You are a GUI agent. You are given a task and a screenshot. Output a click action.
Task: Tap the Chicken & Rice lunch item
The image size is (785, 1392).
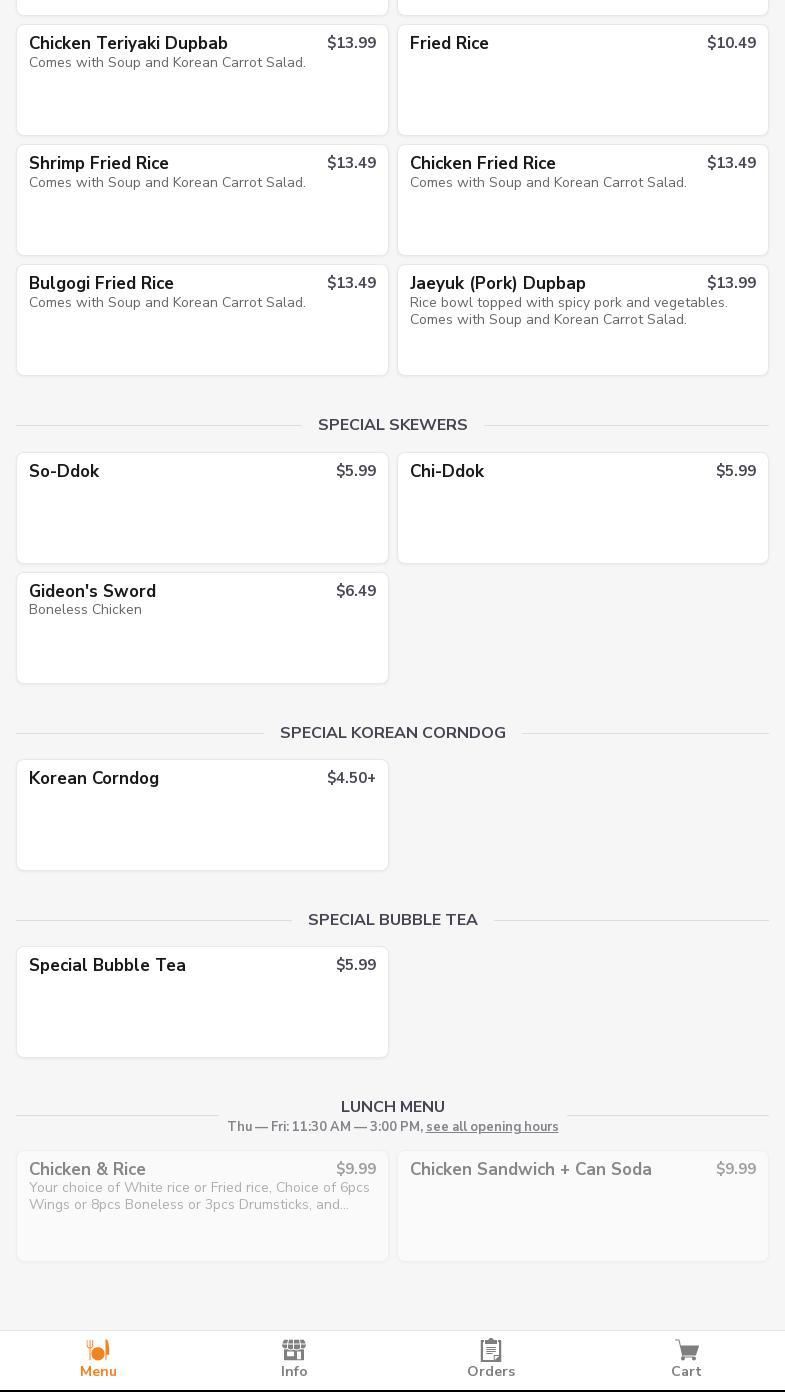coord(202,1206)
